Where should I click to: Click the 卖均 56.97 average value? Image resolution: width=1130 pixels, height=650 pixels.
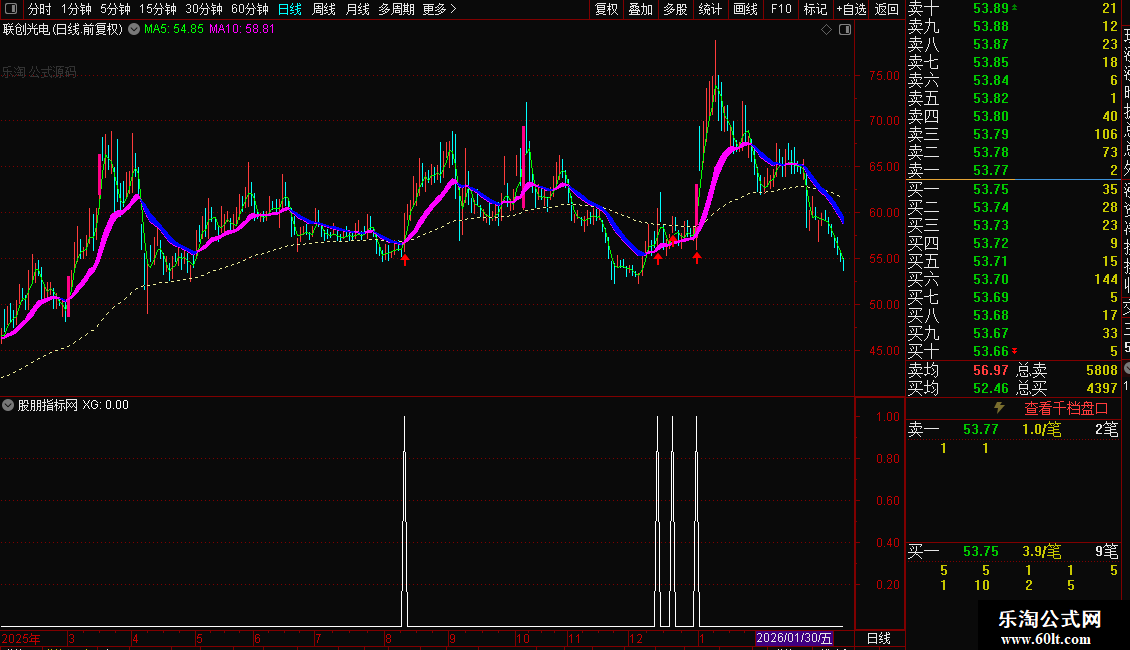pyautogui.click(x=990, y=370)
